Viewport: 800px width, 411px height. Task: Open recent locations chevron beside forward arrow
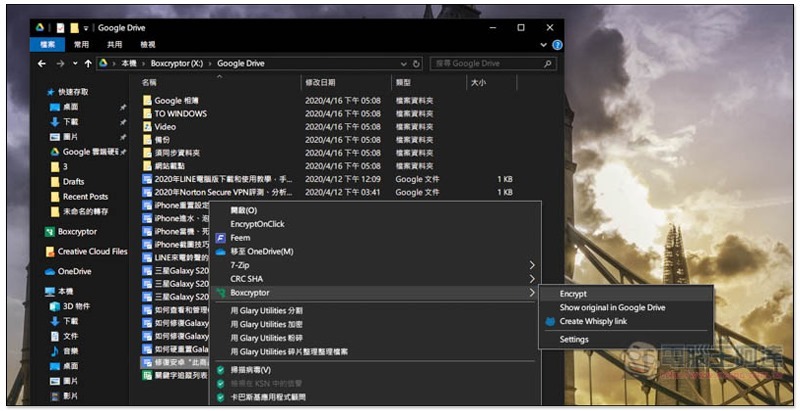pyautogui.click(x=73, y=63)
